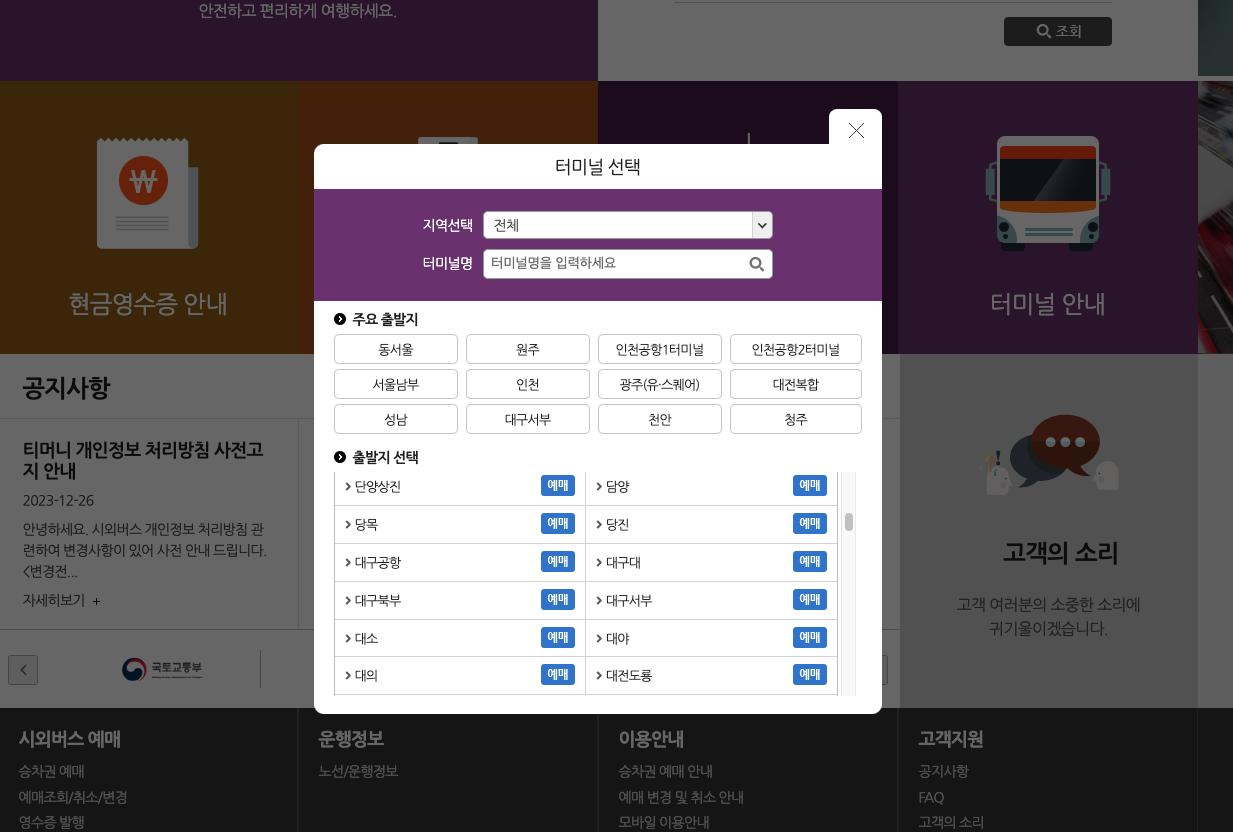Image resolution: width=1233 pixels, height=832 pixels.
Task: Select the 동서울 major departure button
Action: tap(395, 348)
